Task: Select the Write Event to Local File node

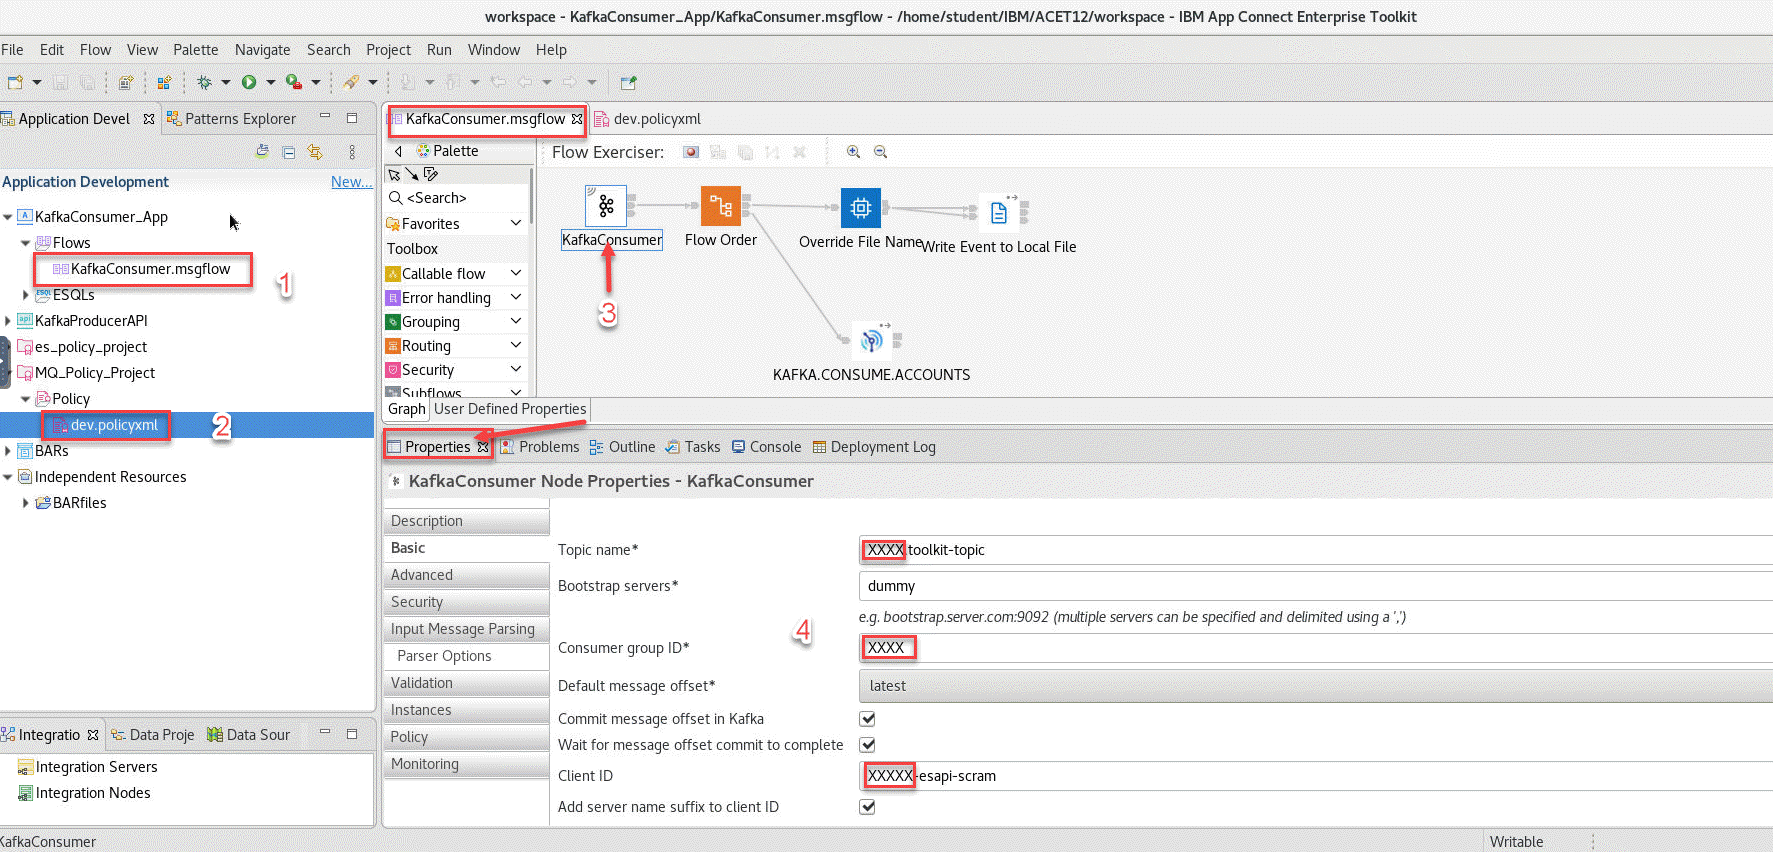Action: 998,212
